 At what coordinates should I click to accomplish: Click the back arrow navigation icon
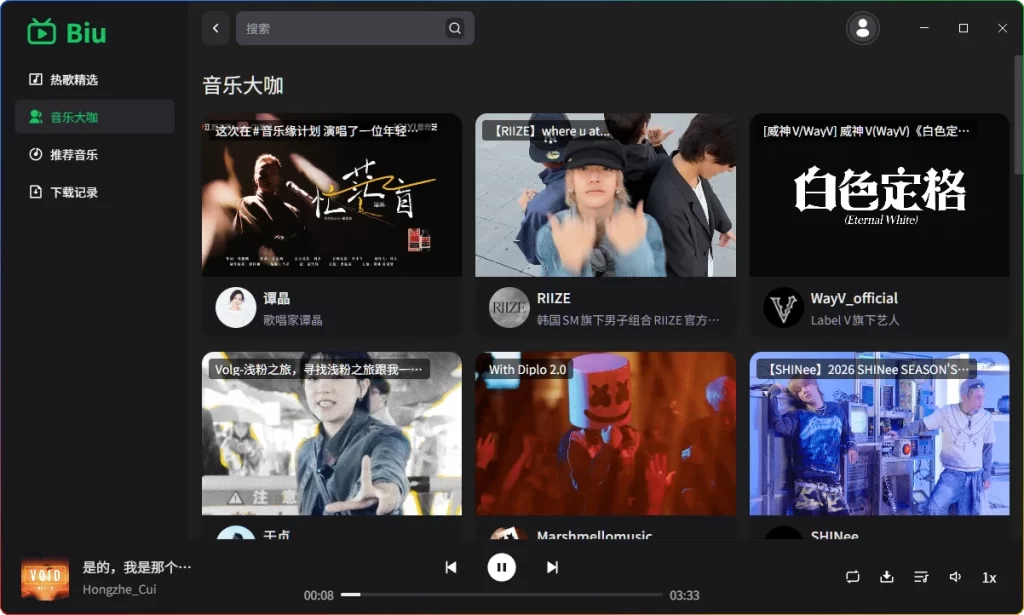click(215, 28)
